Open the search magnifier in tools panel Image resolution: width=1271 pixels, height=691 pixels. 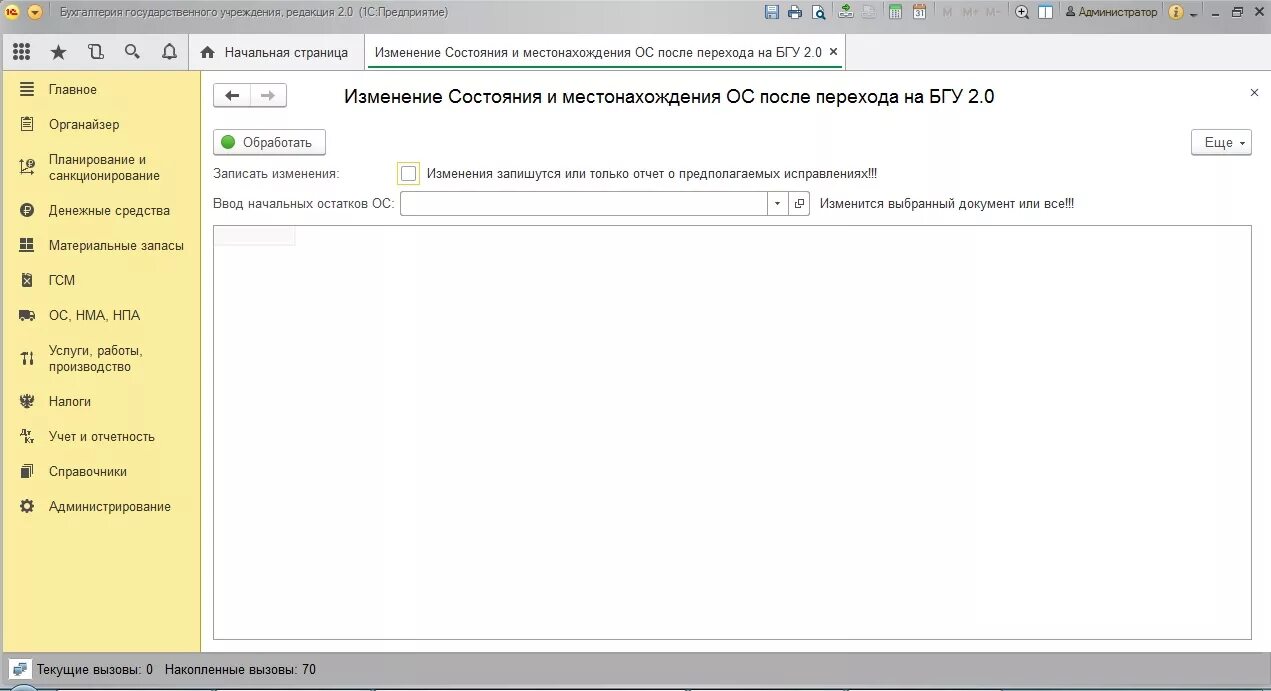(x=132, y=52)
